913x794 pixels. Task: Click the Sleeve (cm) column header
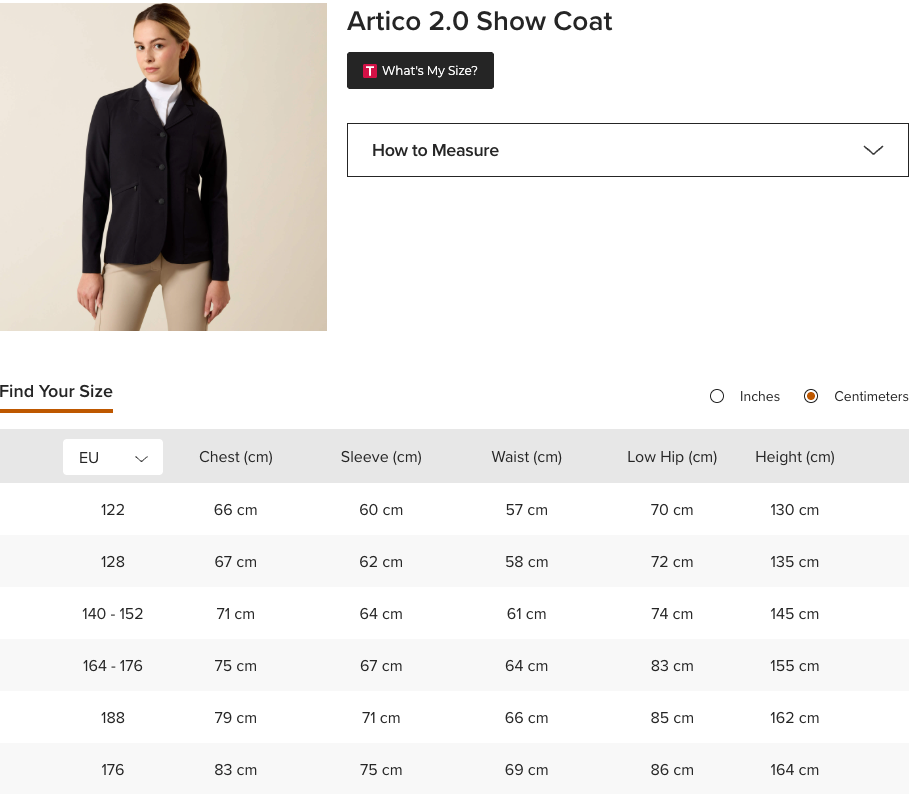click(x=381, y=456)
